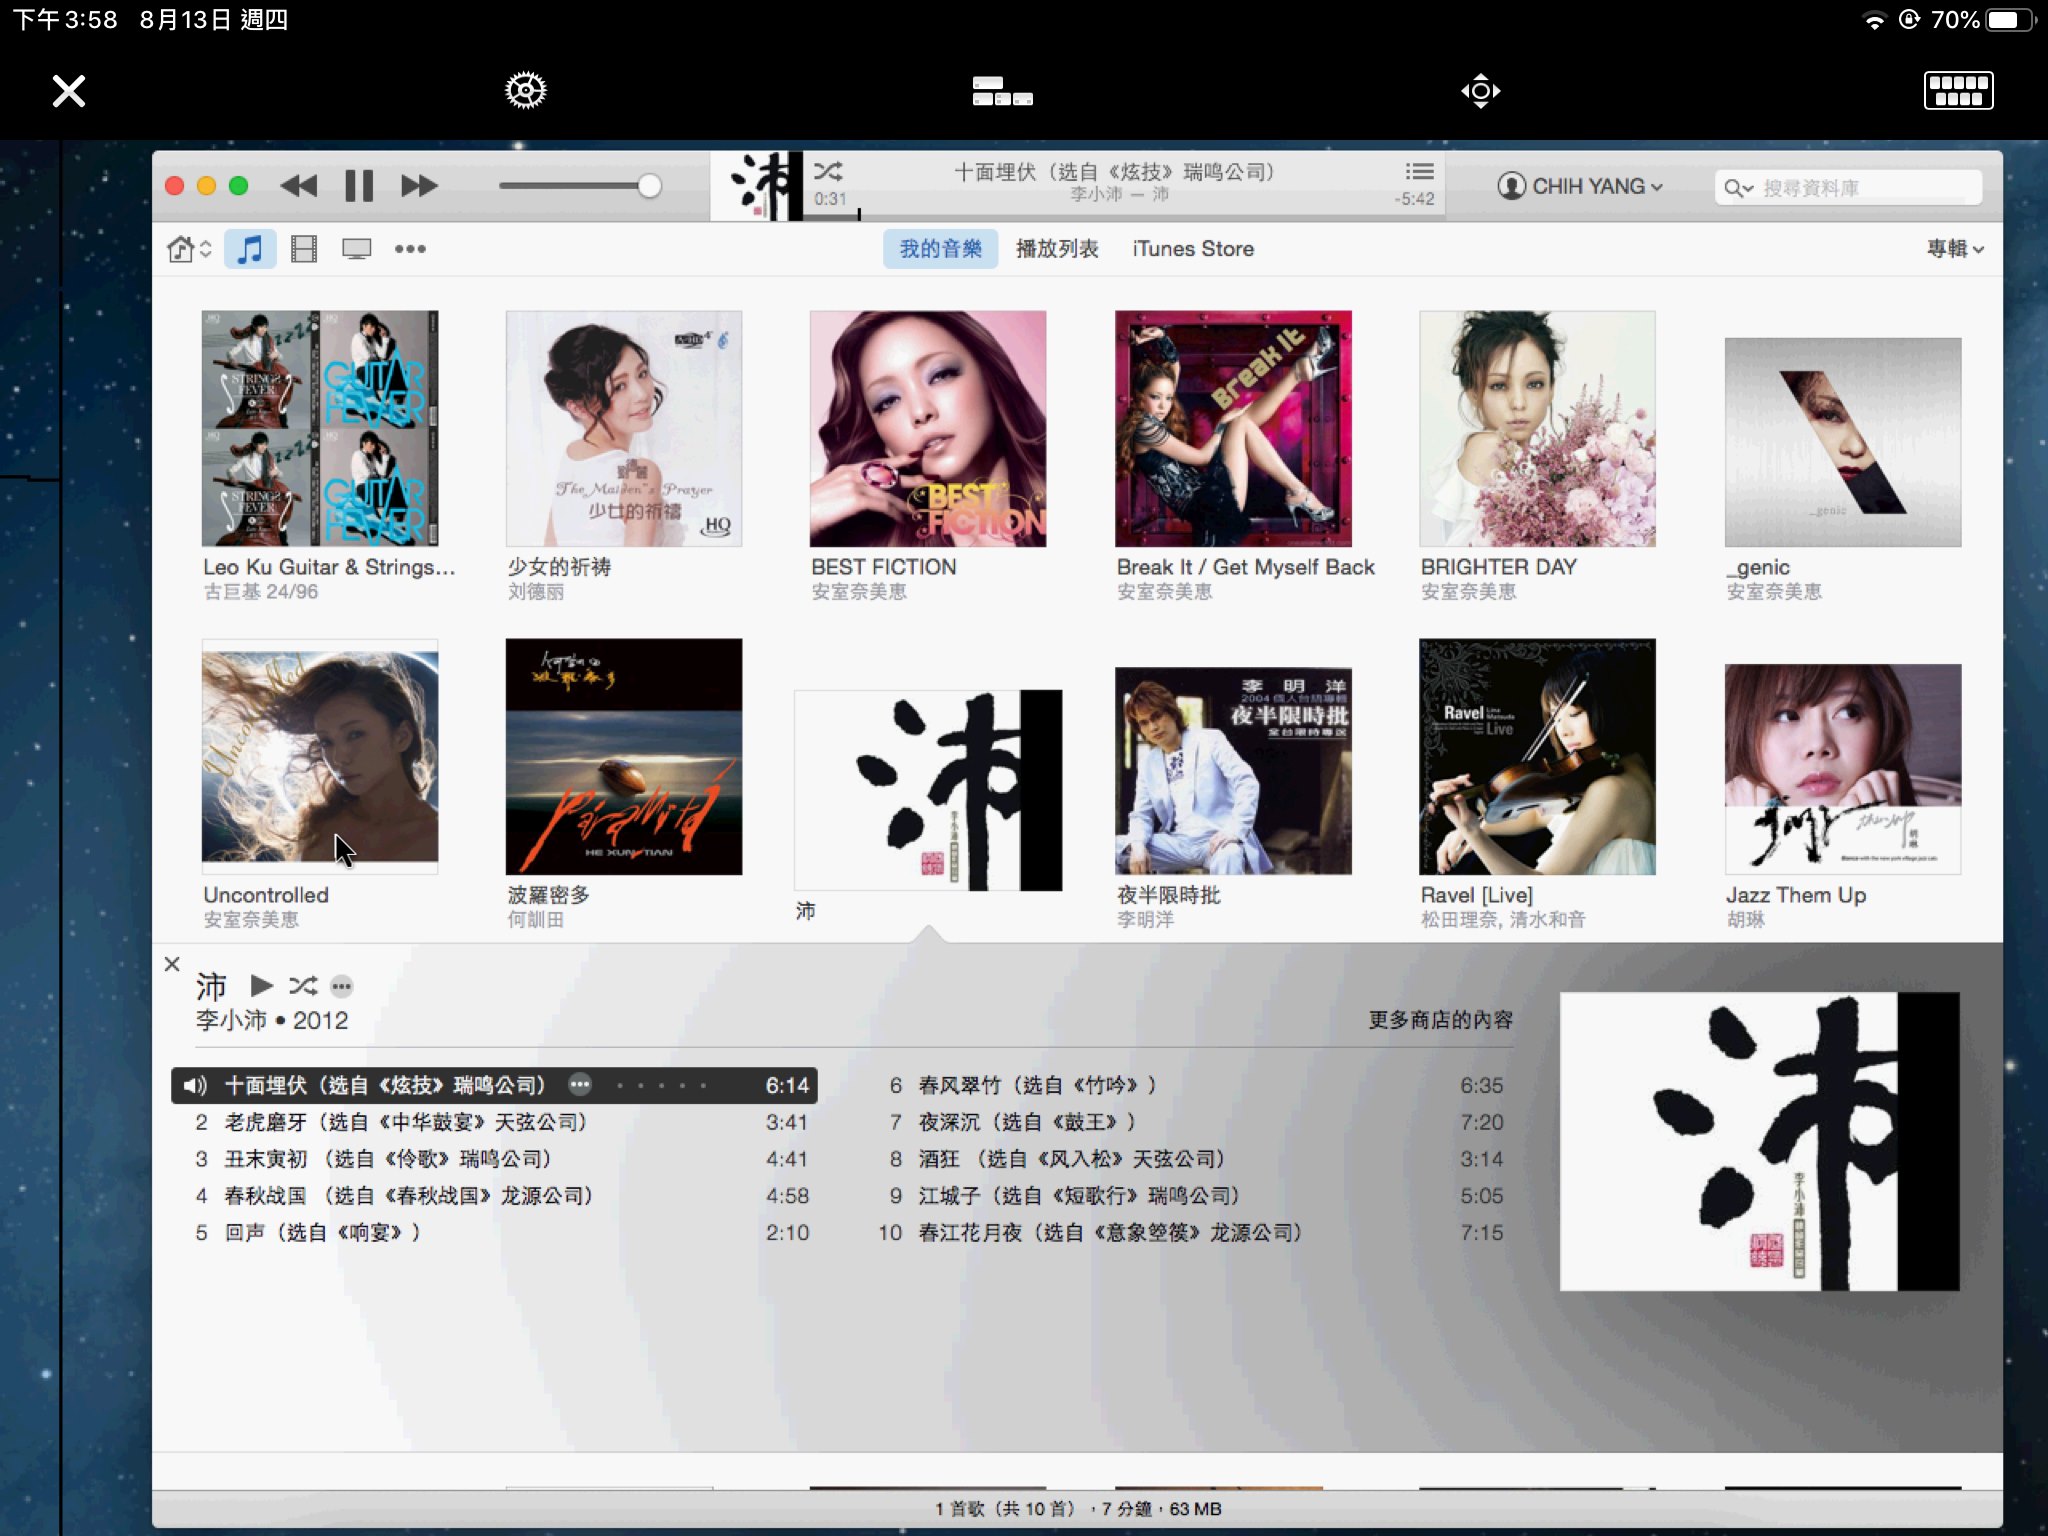Open the 專輯 view options dropdown

click(1955, 249)
